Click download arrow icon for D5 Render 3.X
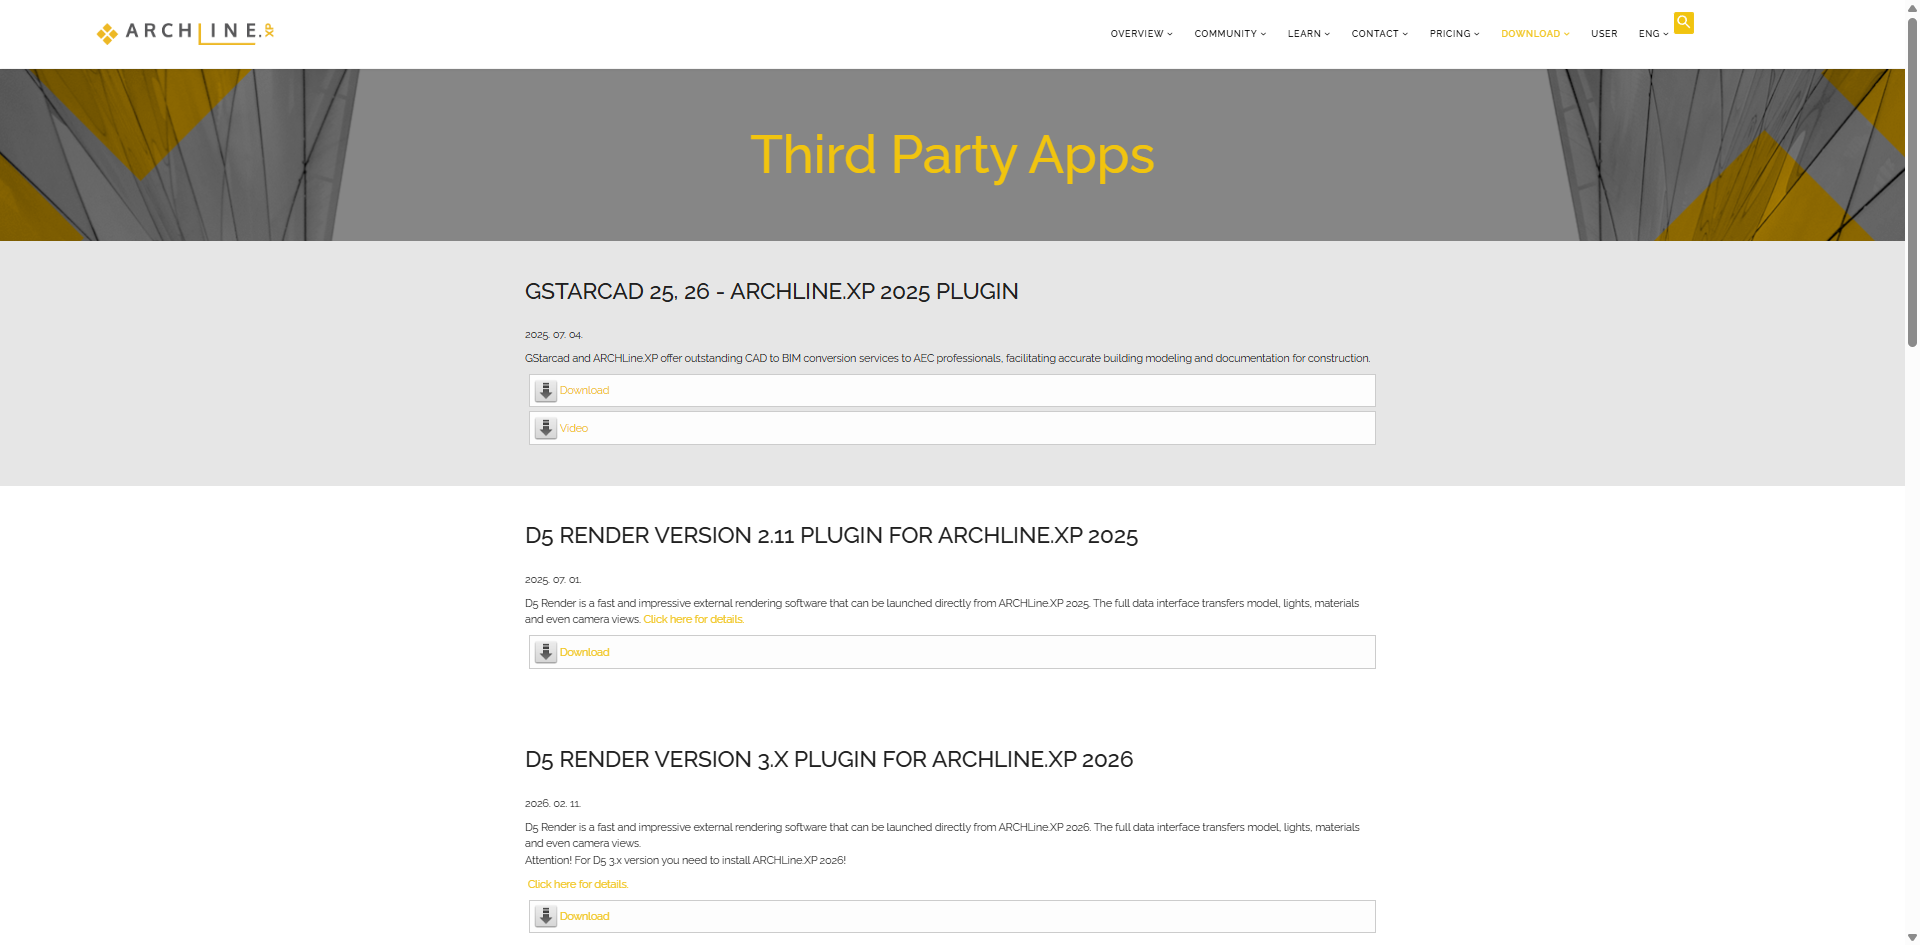 [x=545, y=917]
